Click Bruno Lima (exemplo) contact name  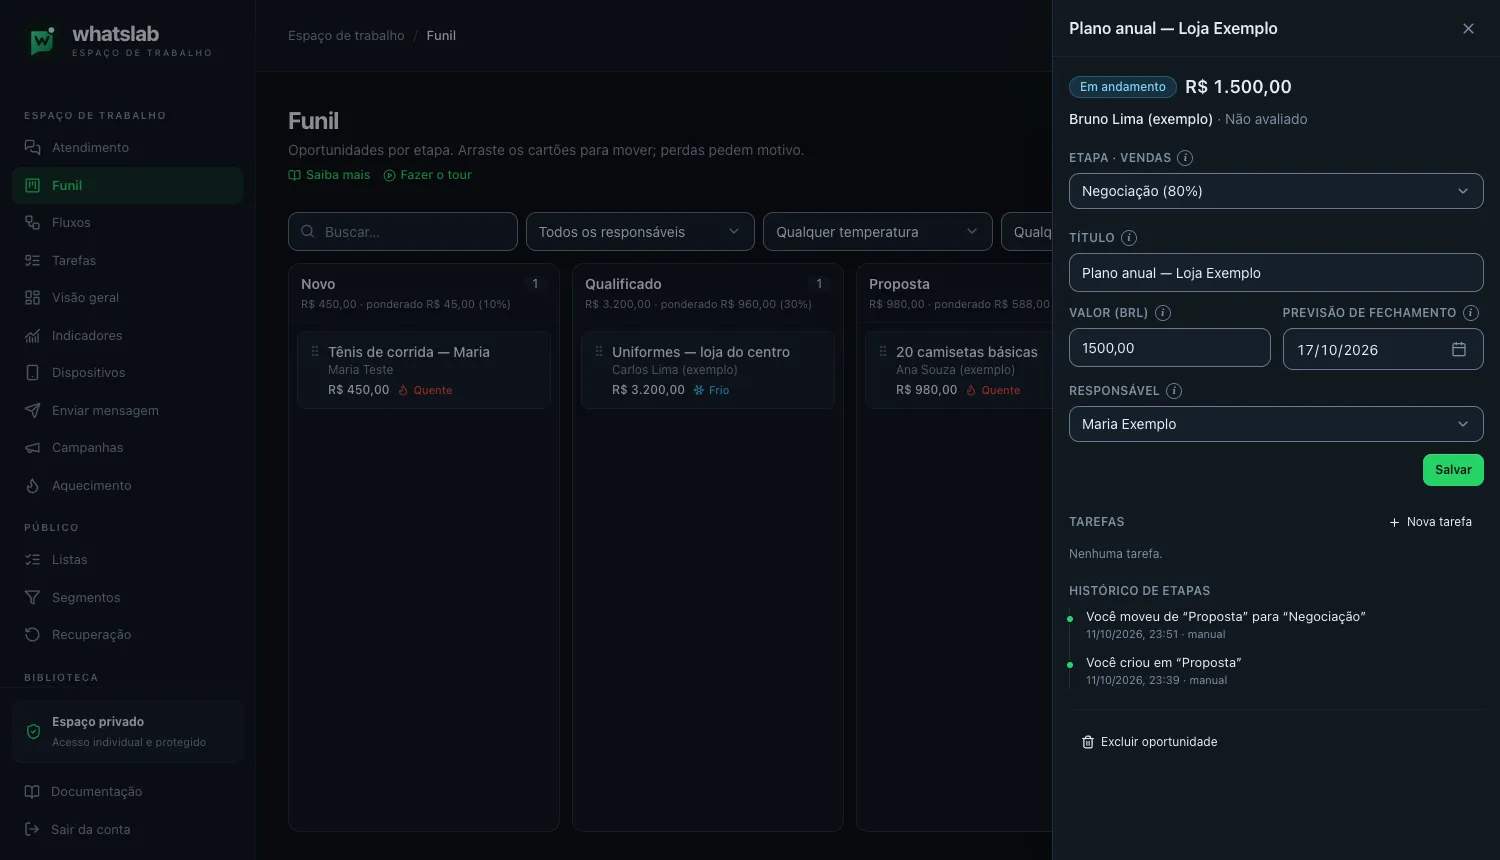(1141, 119)
